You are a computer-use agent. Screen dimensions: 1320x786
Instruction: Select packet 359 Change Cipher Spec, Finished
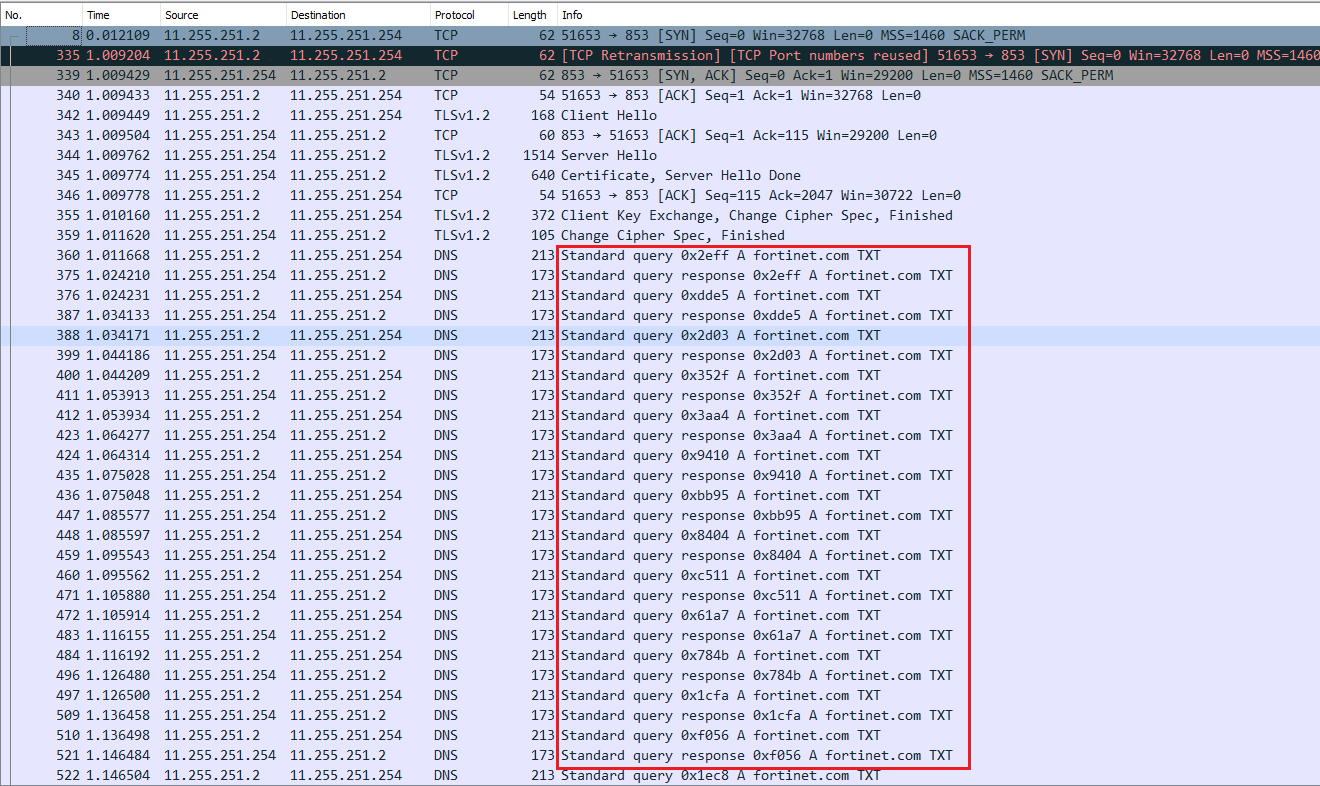click(660, 235)
